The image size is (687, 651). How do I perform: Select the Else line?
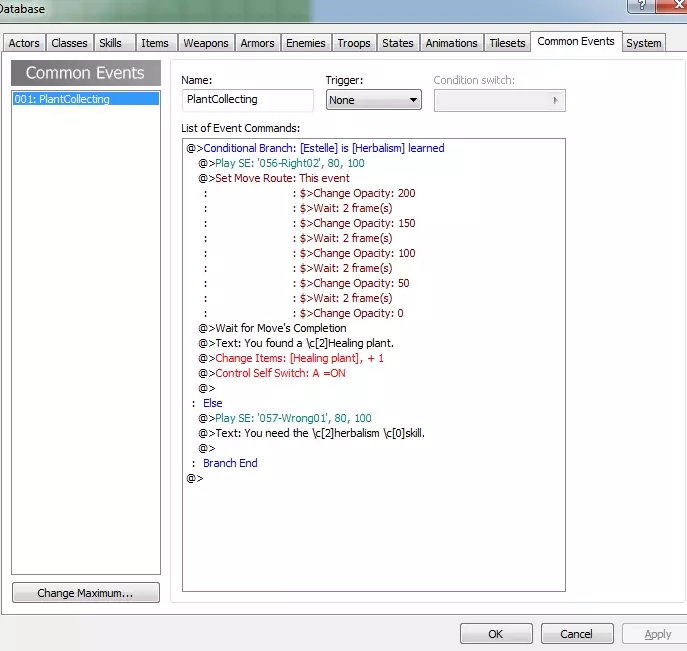[x=212, y=403]
